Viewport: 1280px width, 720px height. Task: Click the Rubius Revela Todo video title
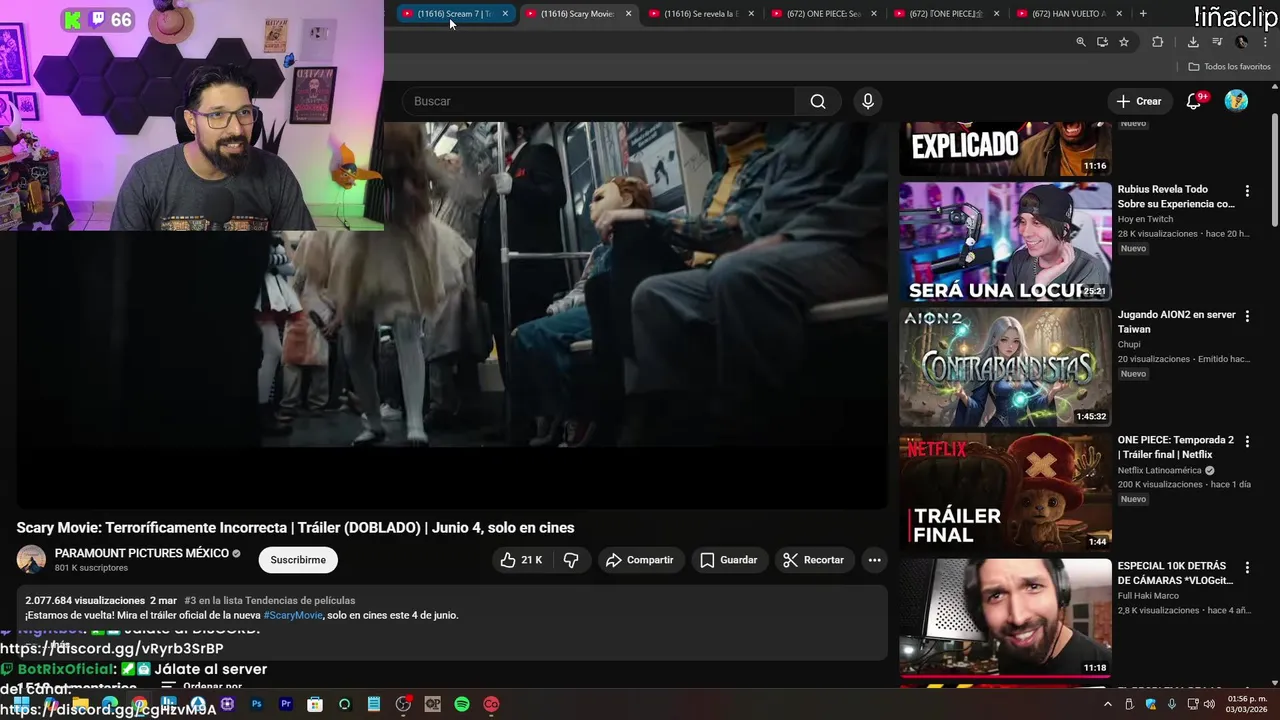1176,196
